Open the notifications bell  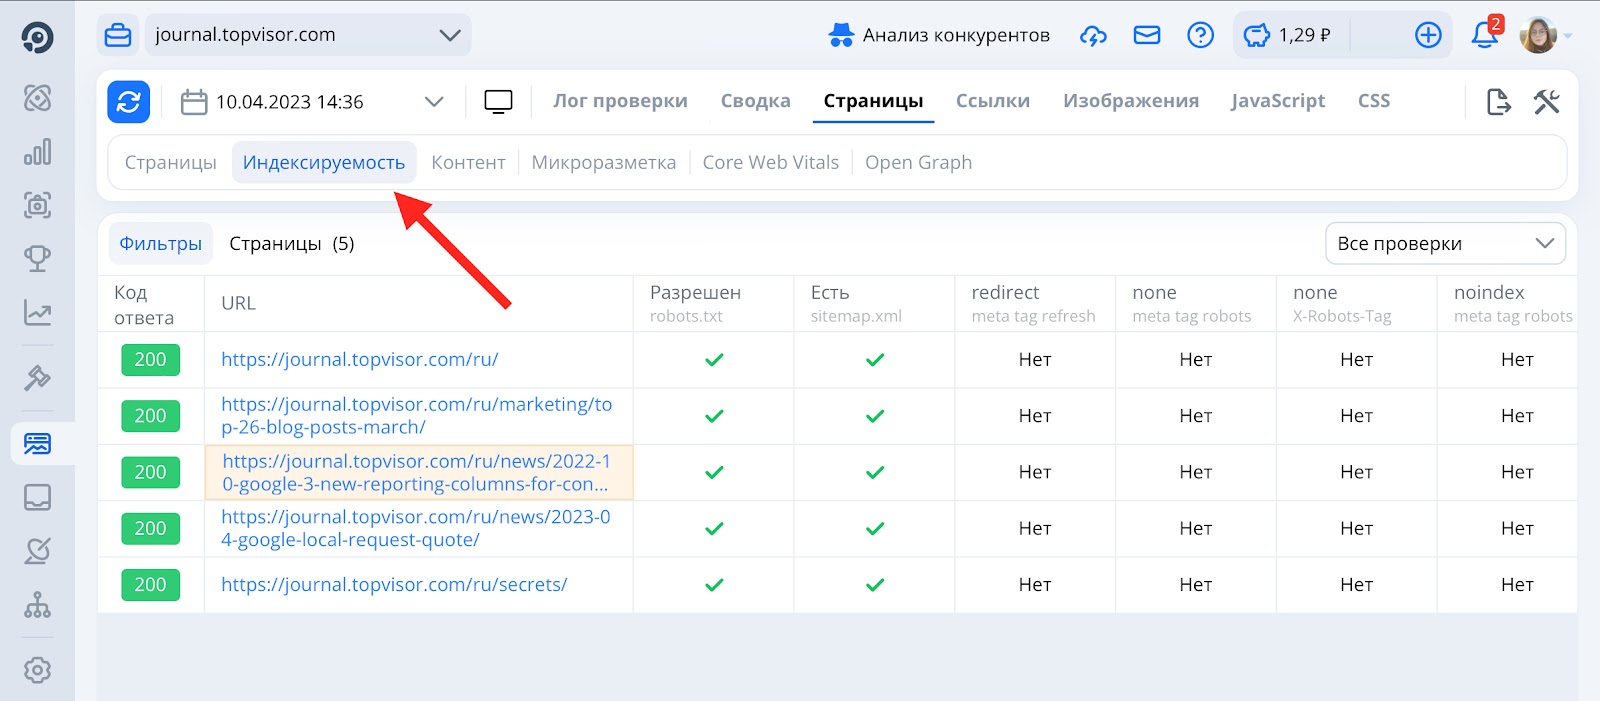click(1484, 35)
